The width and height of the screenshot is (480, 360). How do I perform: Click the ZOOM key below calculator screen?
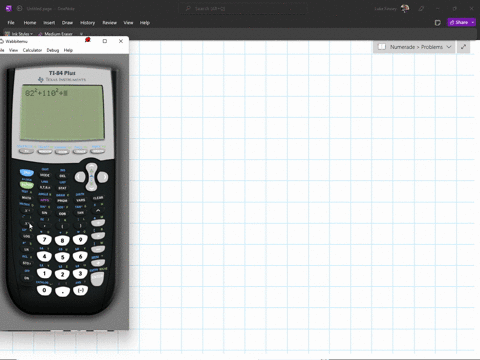click(x=62, y=152)
